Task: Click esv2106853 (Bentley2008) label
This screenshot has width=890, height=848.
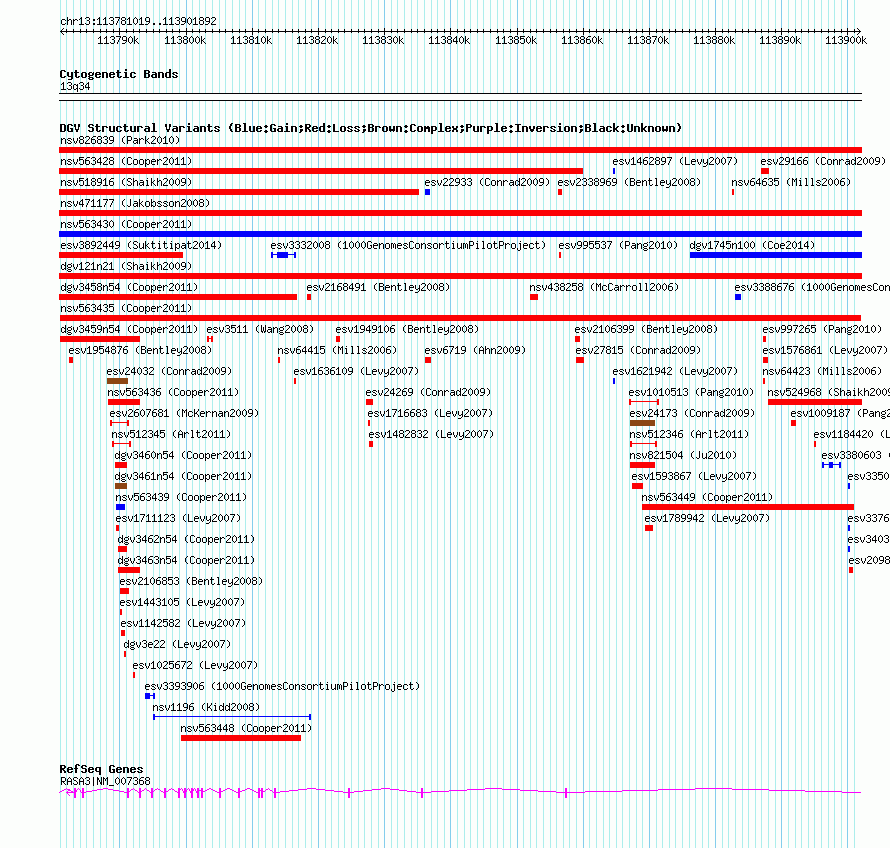Action: (191, 581)
